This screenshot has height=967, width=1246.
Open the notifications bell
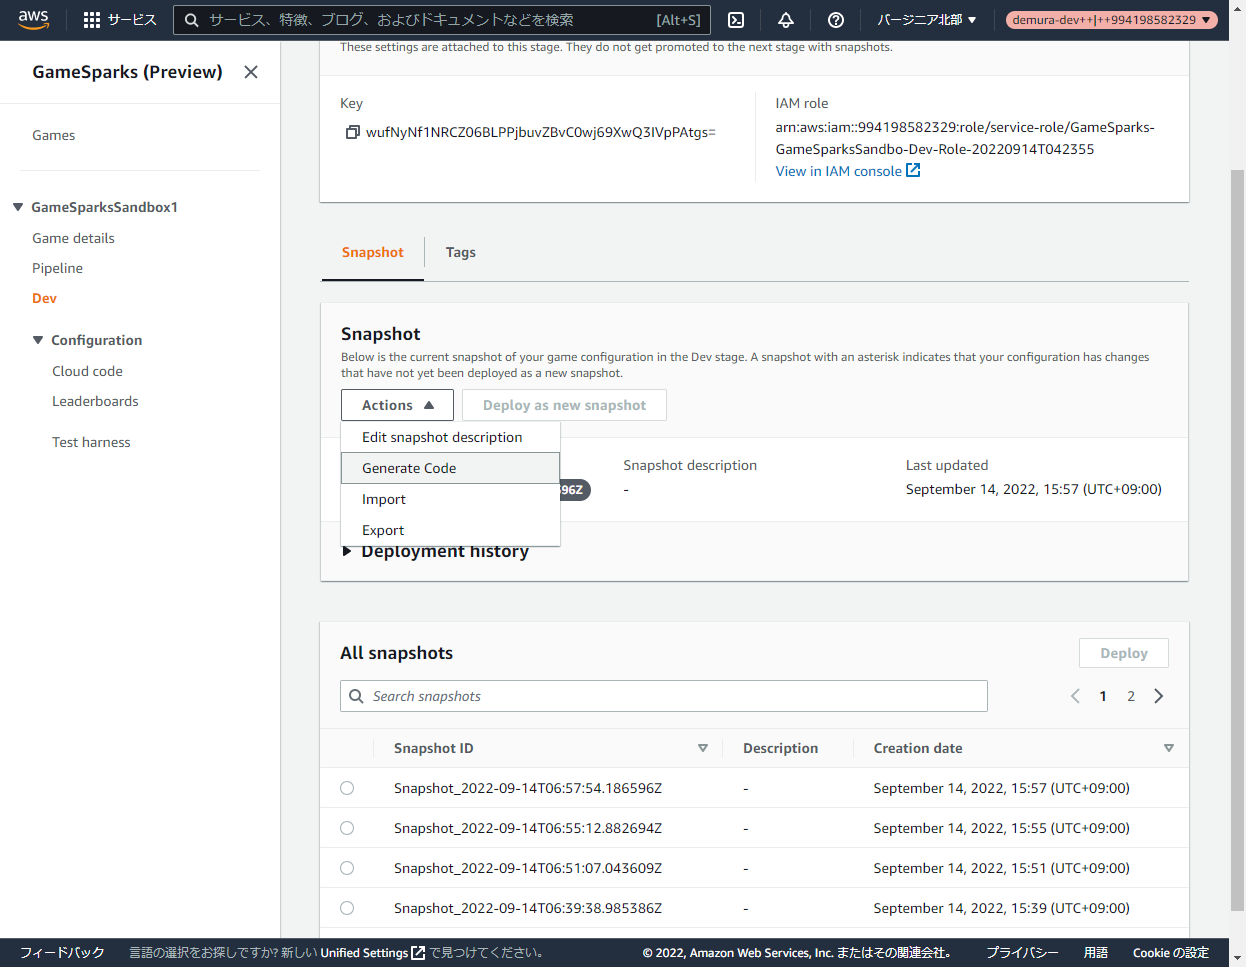tap(785, 18)
